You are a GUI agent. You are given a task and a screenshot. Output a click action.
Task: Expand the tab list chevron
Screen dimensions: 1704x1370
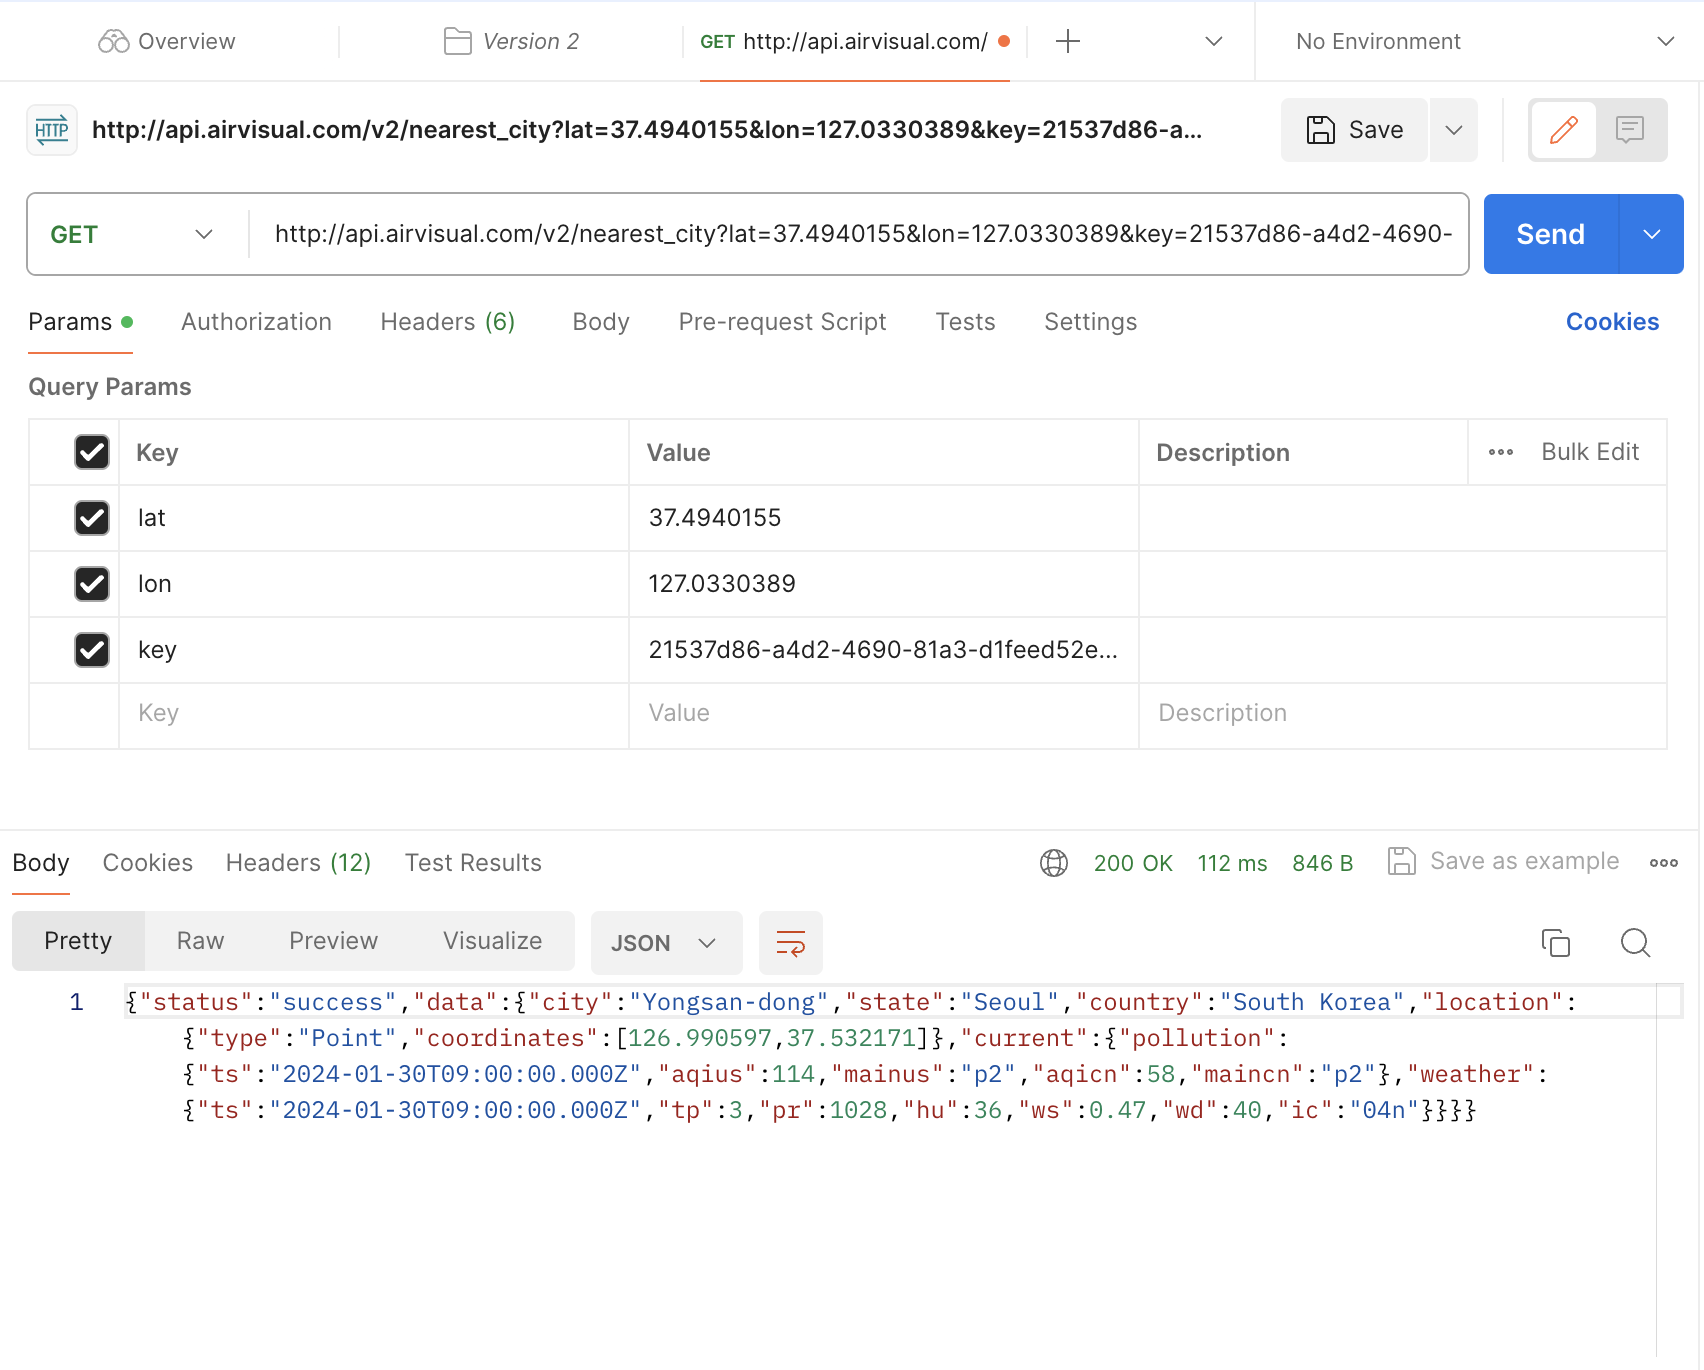coord(1214,41)
